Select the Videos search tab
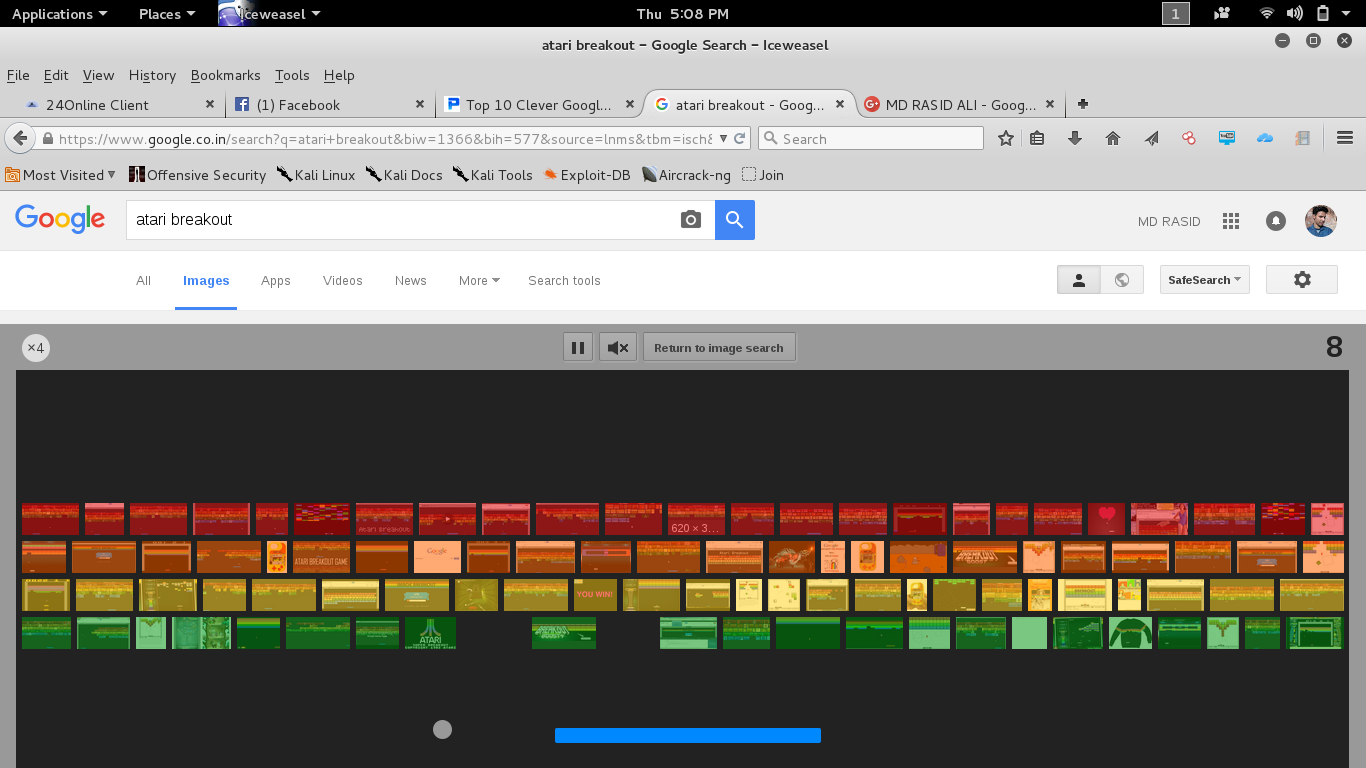Screen dimensions: 1366x768 [343, 281]
